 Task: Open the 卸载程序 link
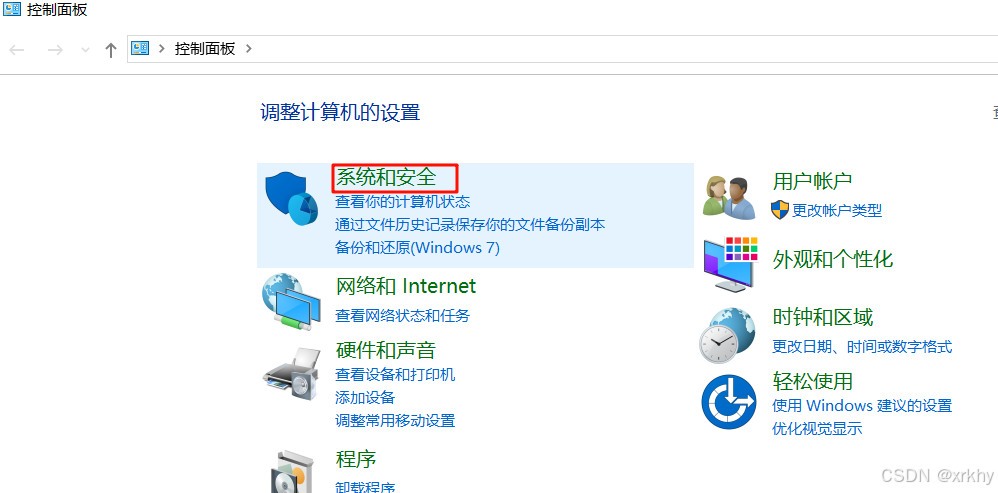(365, 487)
